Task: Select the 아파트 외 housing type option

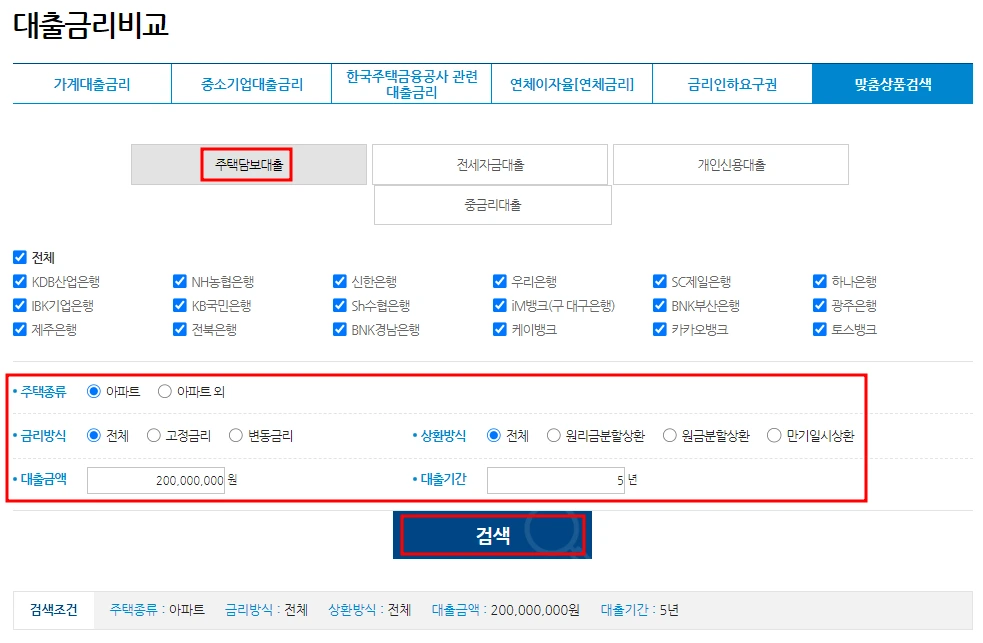Action: tap(163, 391)
